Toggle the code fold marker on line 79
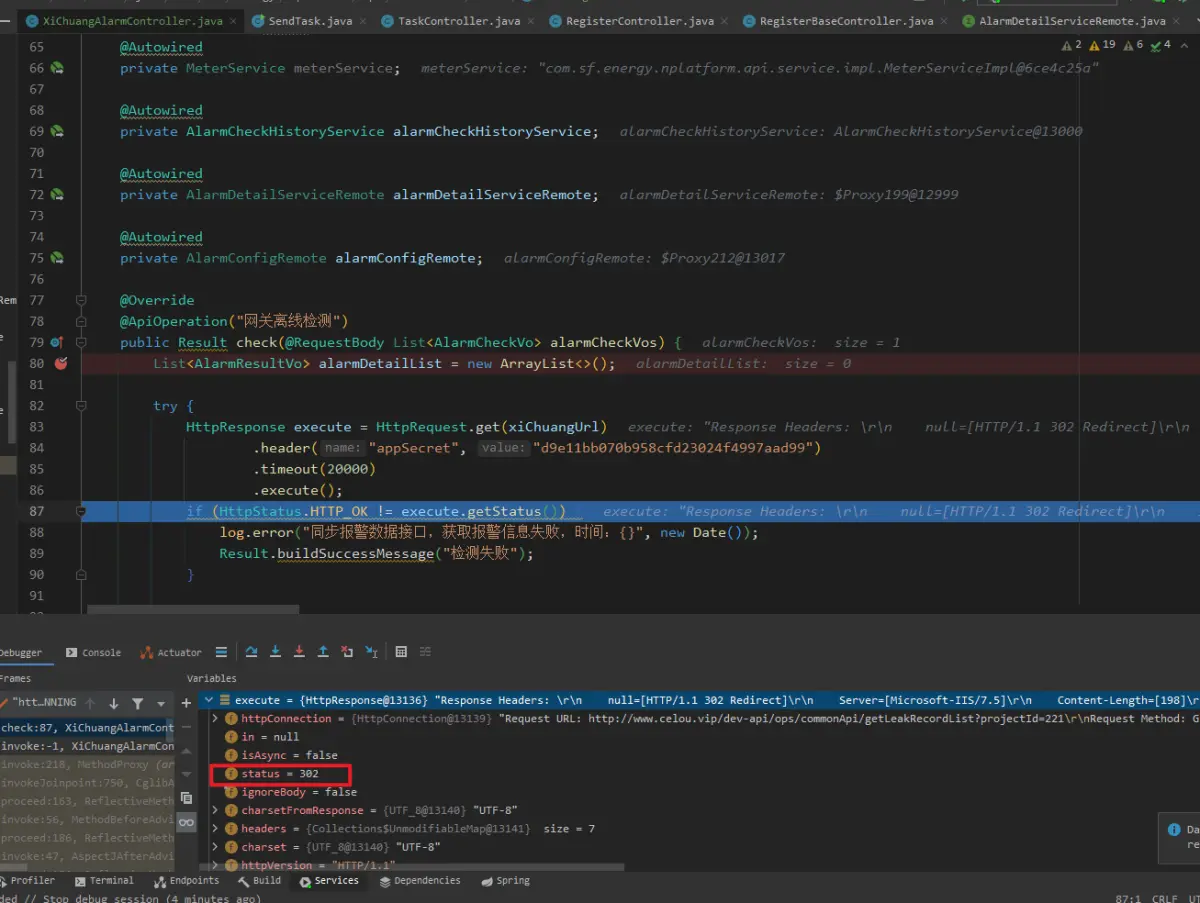1200x903 pixels. (82, 342)
